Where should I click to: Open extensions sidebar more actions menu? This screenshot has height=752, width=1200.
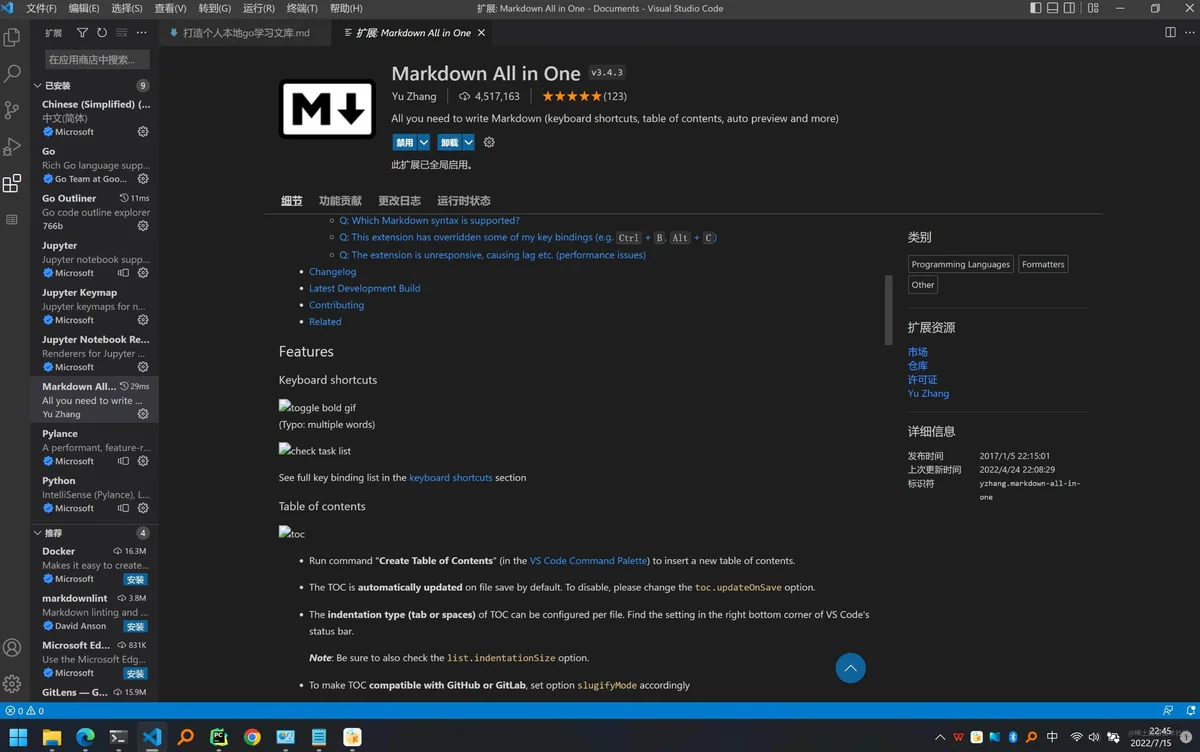(141, 33)
